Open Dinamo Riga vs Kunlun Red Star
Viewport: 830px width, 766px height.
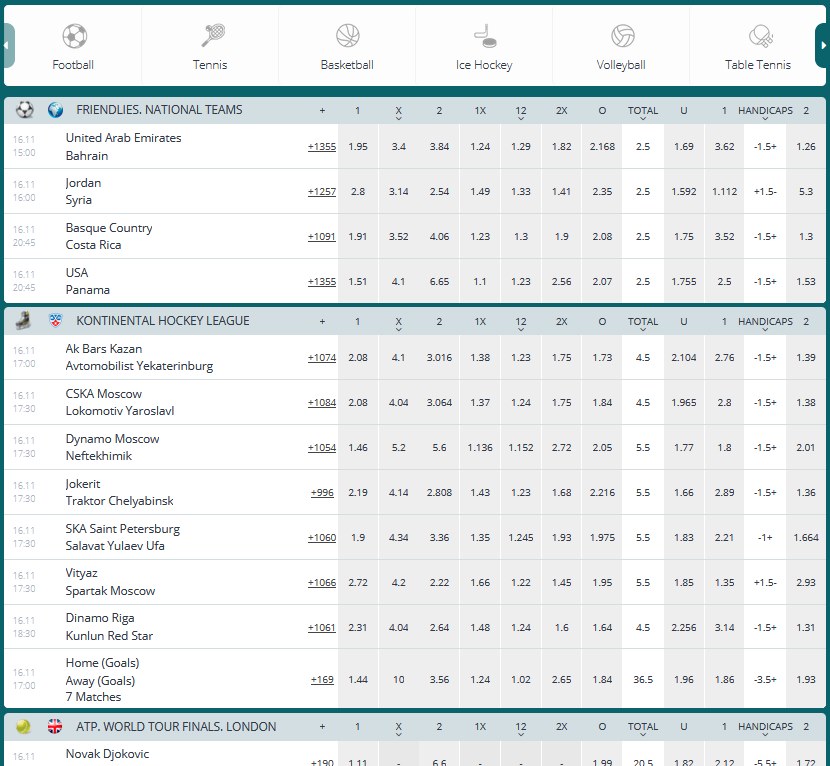(109, 627)
